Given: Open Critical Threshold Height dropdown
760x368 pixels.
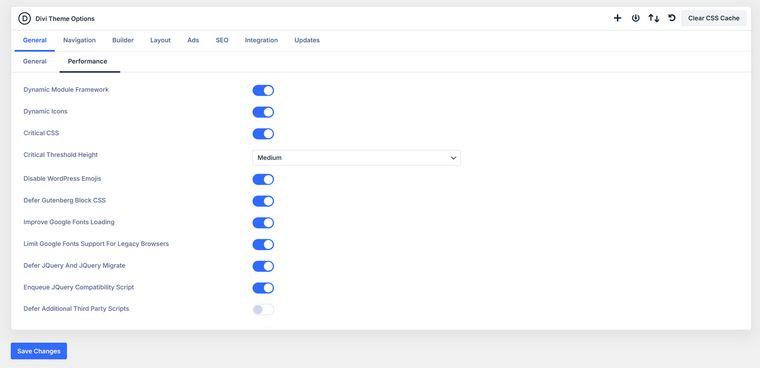Looking at the screenshot, I should pyautogui.click(x=356, y=158).
